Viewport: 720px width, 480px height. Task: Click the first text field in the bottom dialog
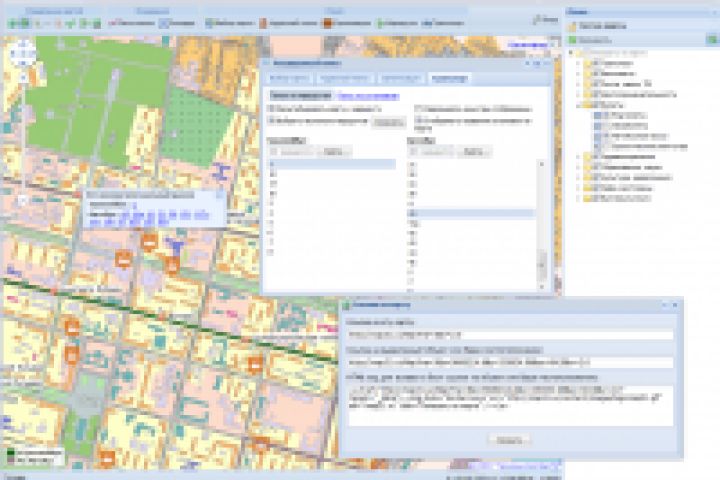tap(510, 334)
